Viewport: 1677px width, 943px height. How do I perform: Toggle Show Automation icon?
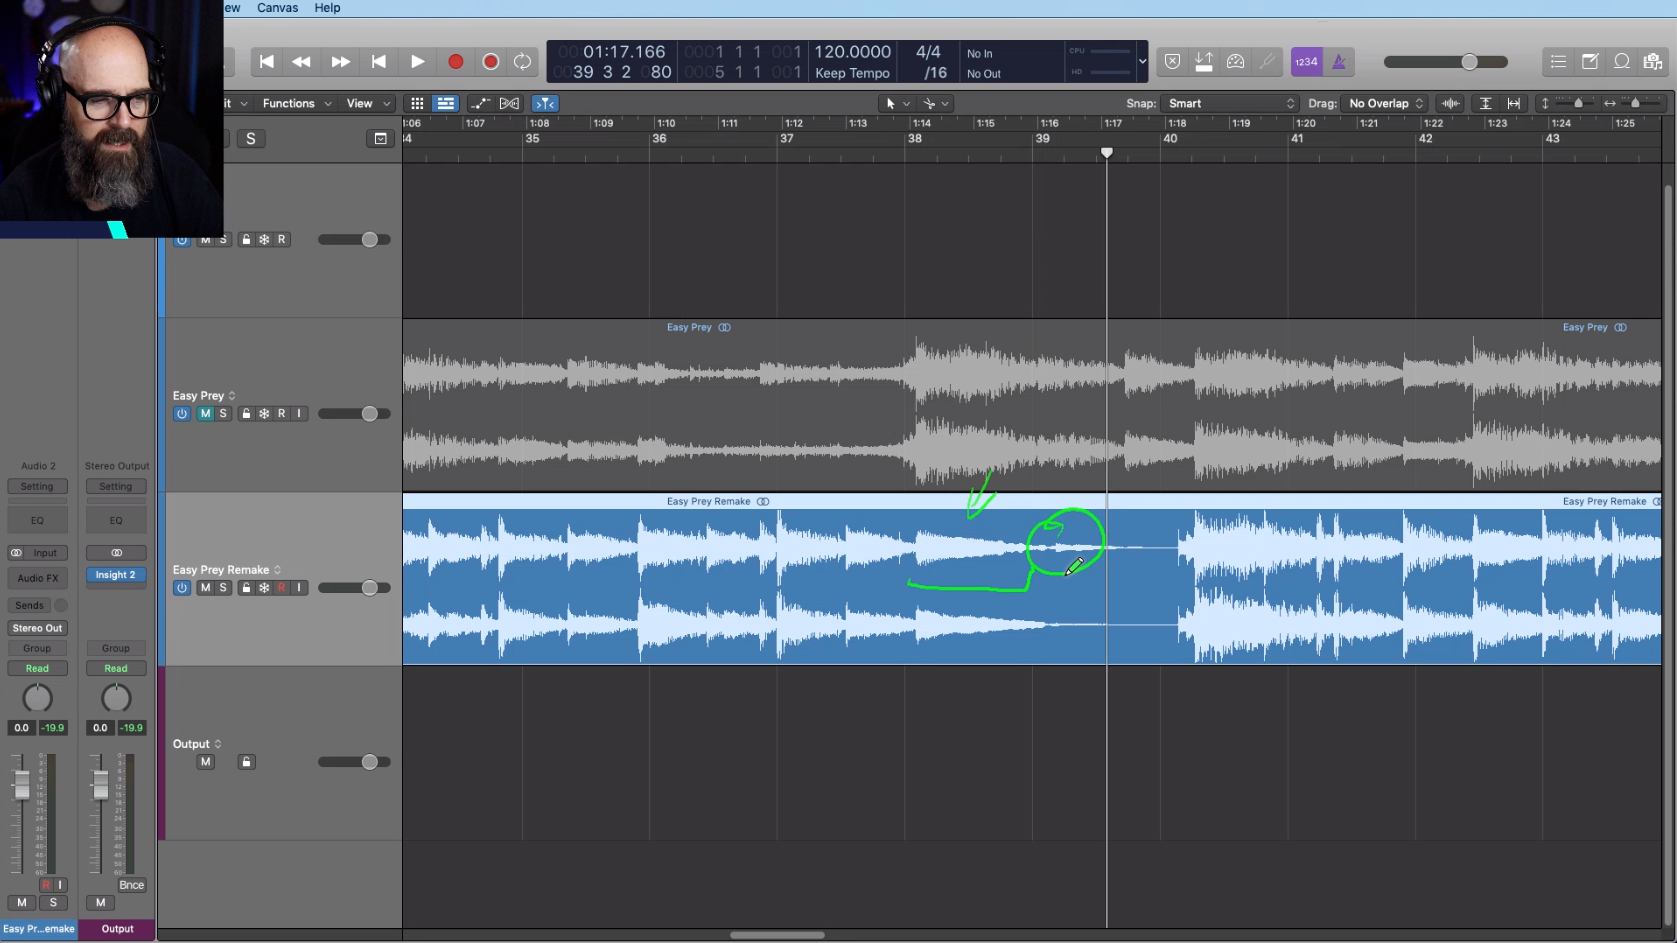(481, 104)
